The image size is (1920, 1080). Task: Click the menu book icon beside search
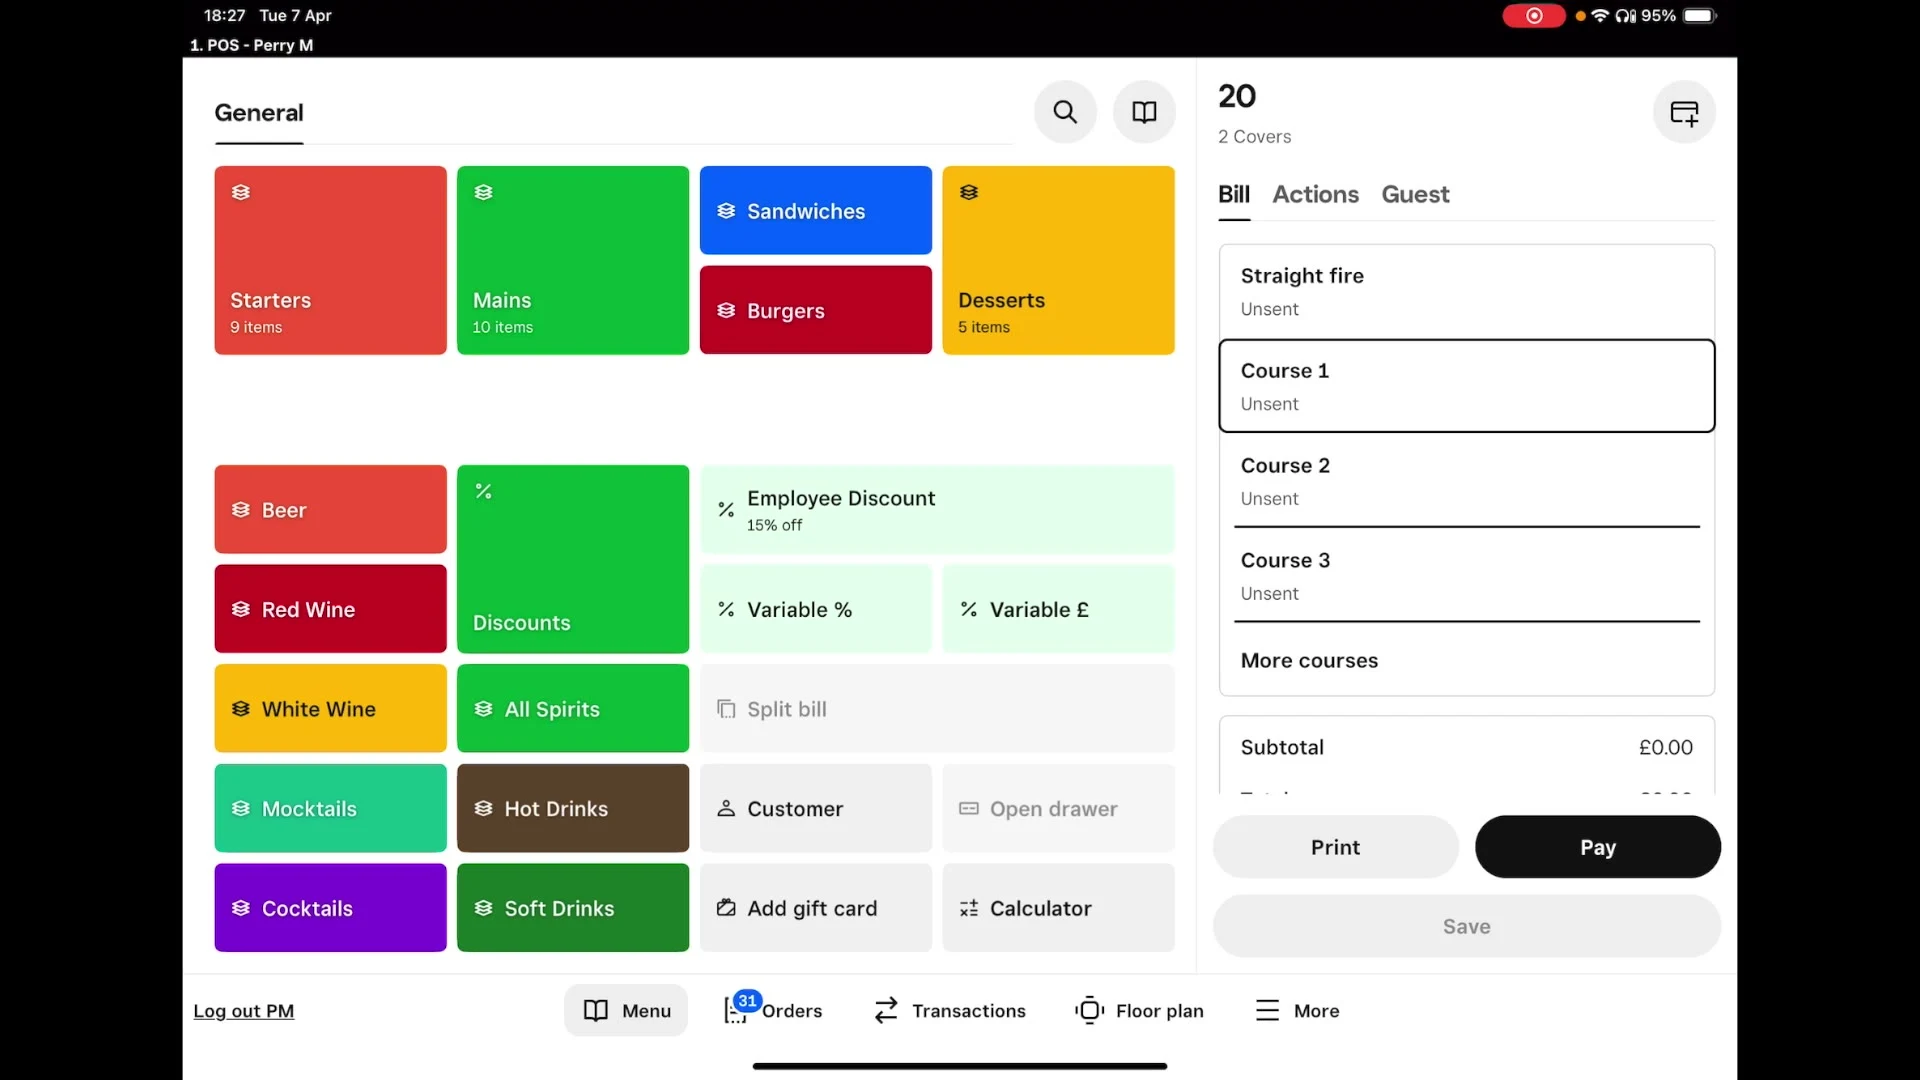(x=1144, y=112)
